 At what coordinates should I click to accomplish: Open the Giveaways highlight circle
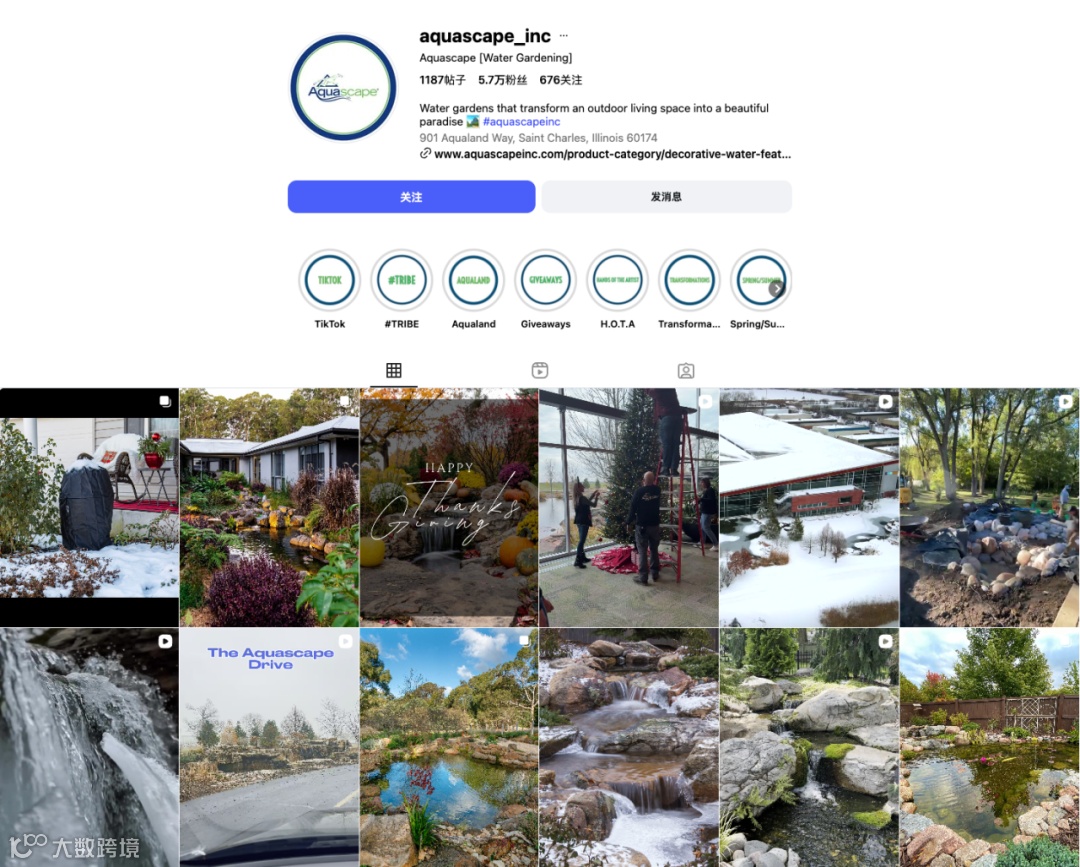click(546, 280)
